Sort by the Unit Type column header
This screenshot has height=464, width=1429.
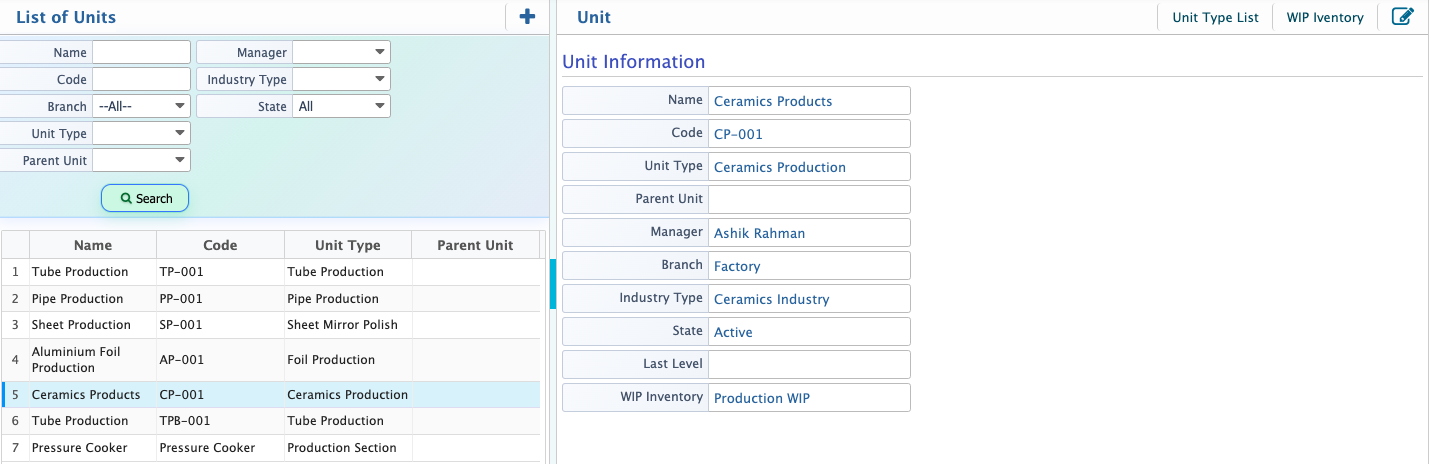point(347,245)
